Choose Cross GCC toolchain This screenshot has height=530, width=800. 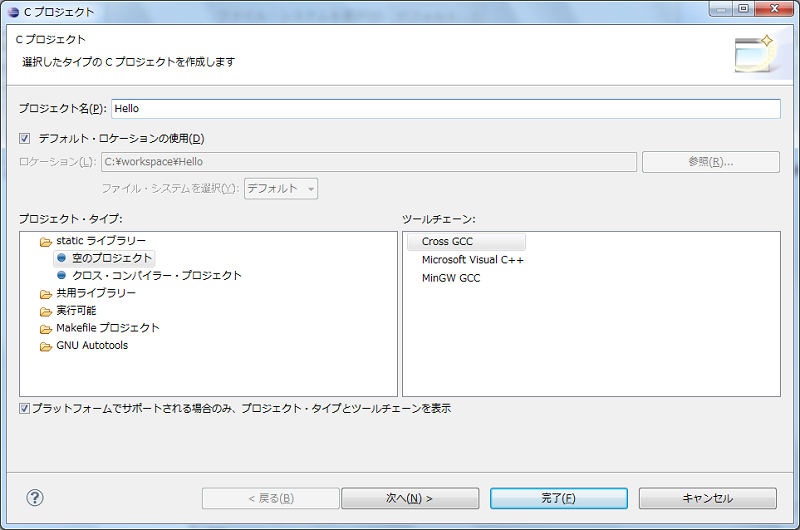466,241
